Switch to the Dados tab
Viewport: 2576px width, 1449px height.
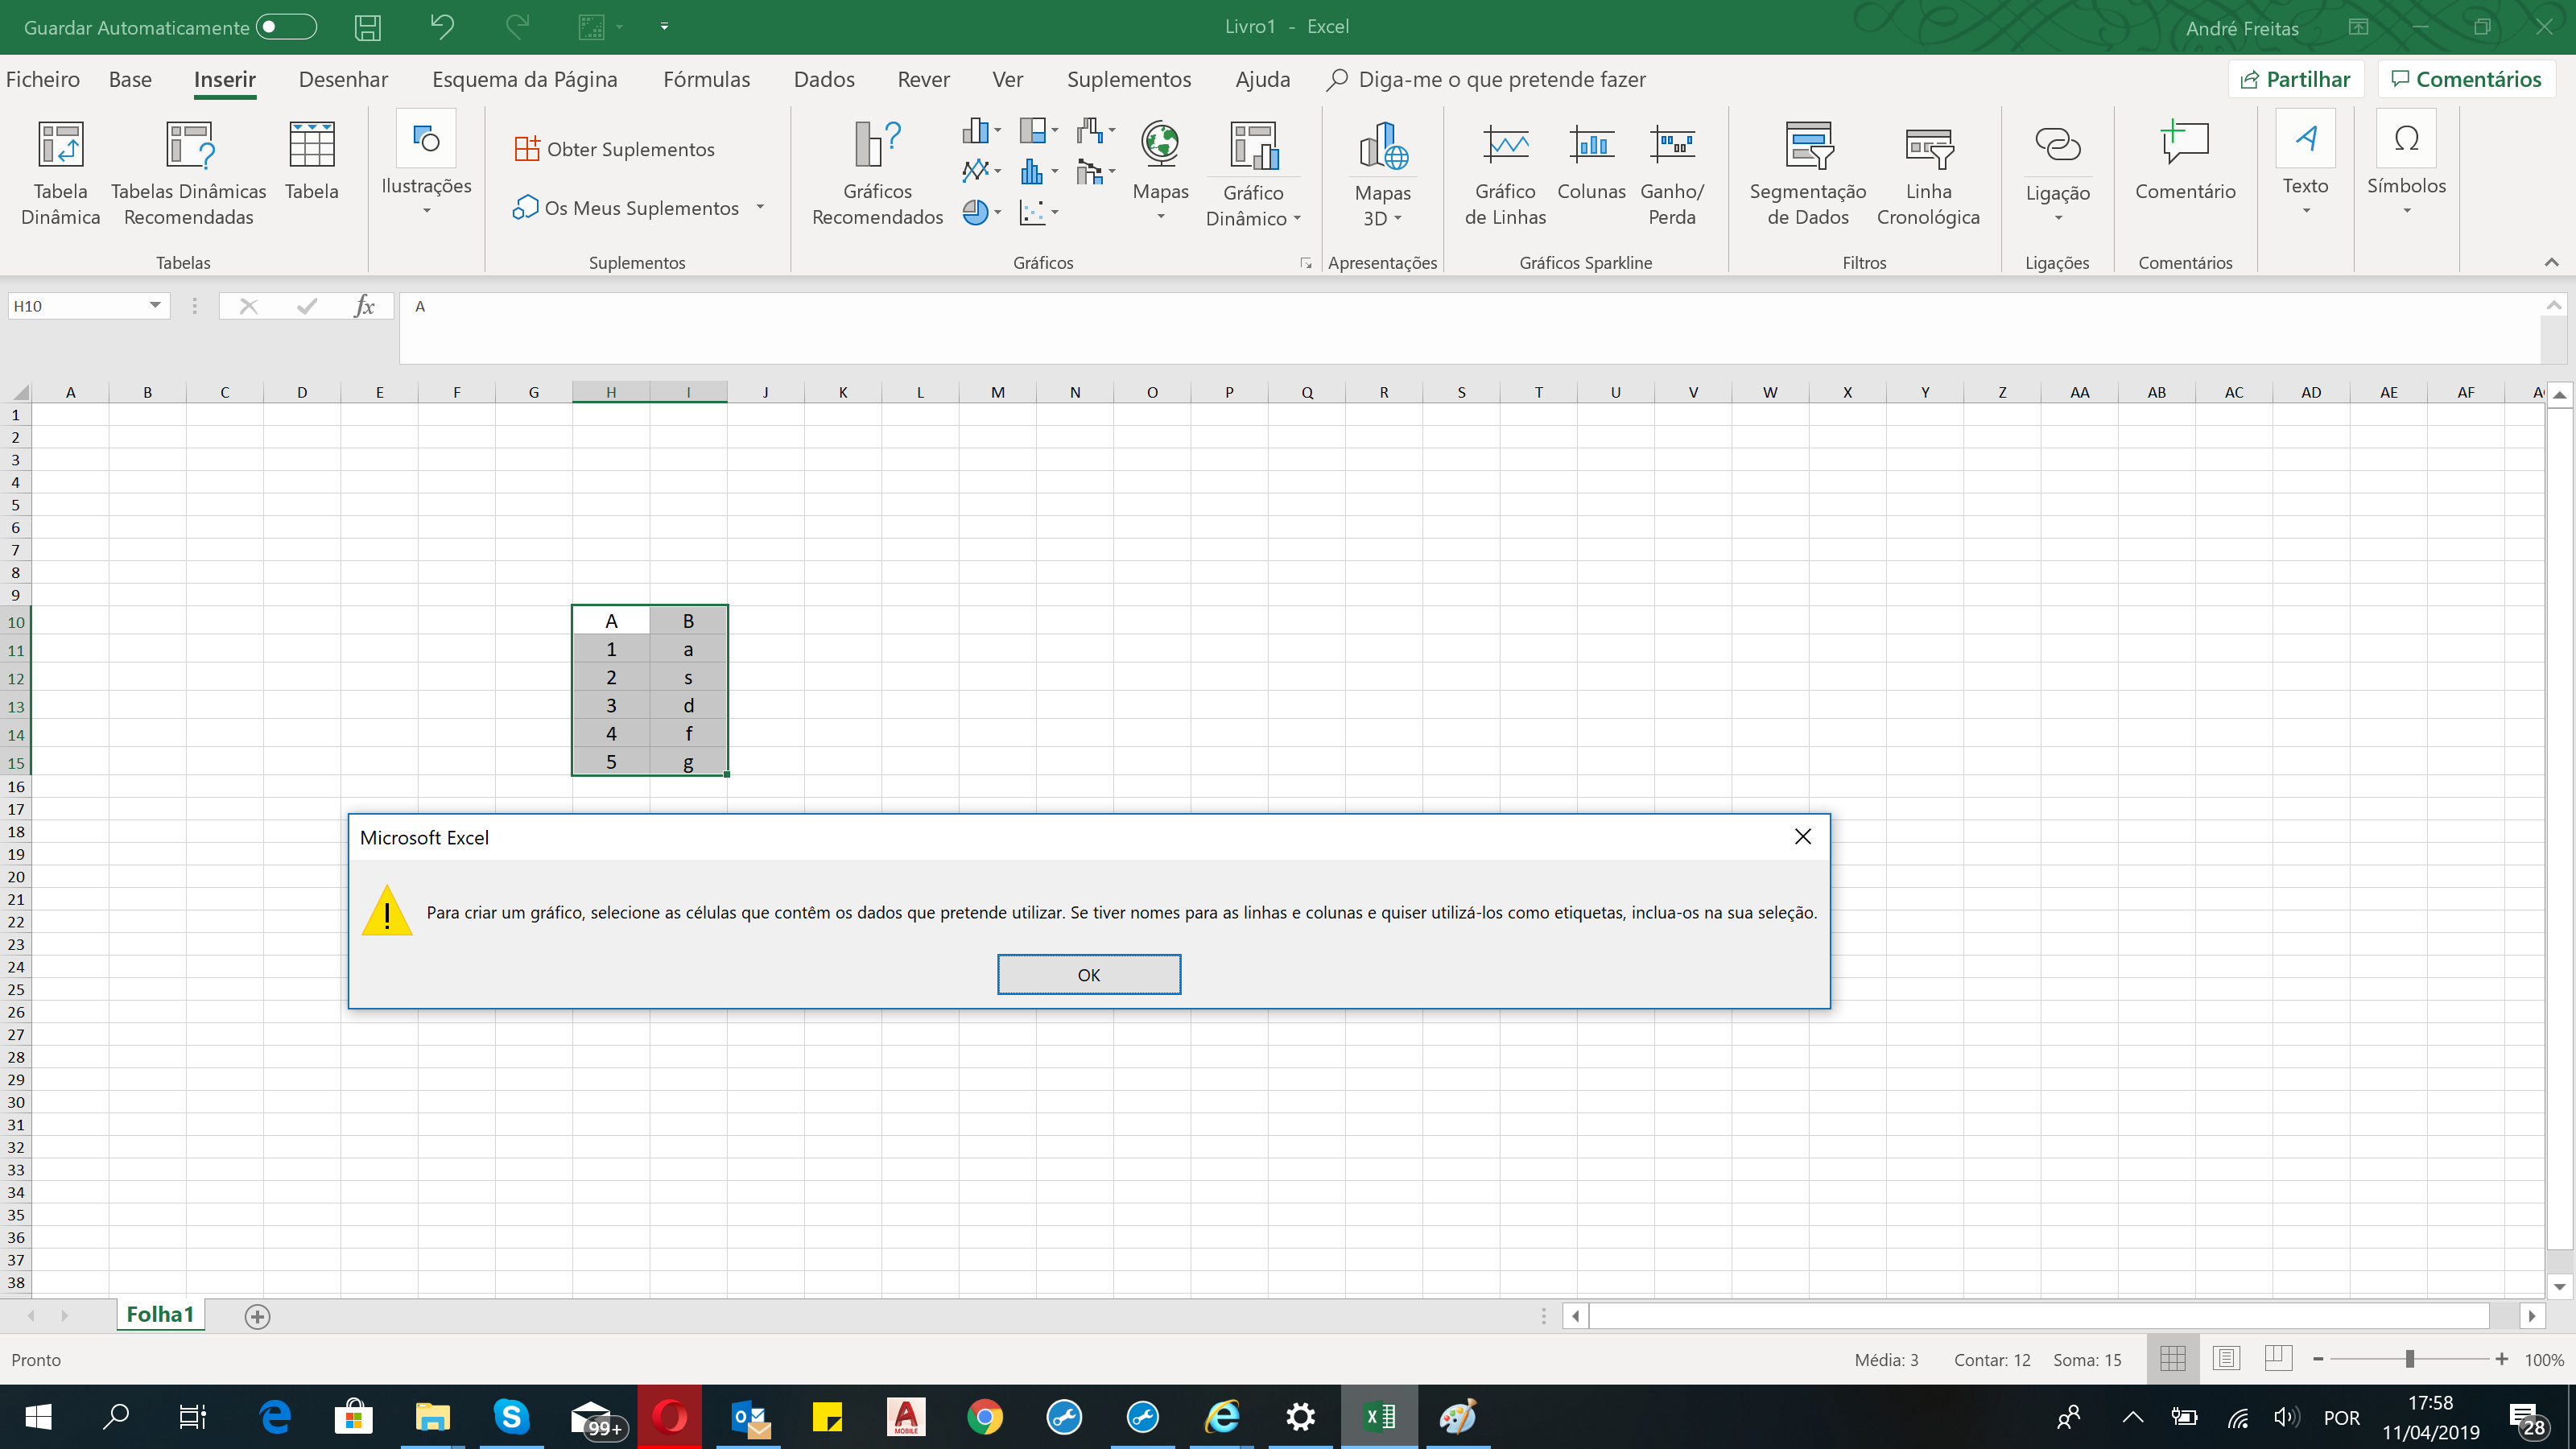[x=824, y=80]
